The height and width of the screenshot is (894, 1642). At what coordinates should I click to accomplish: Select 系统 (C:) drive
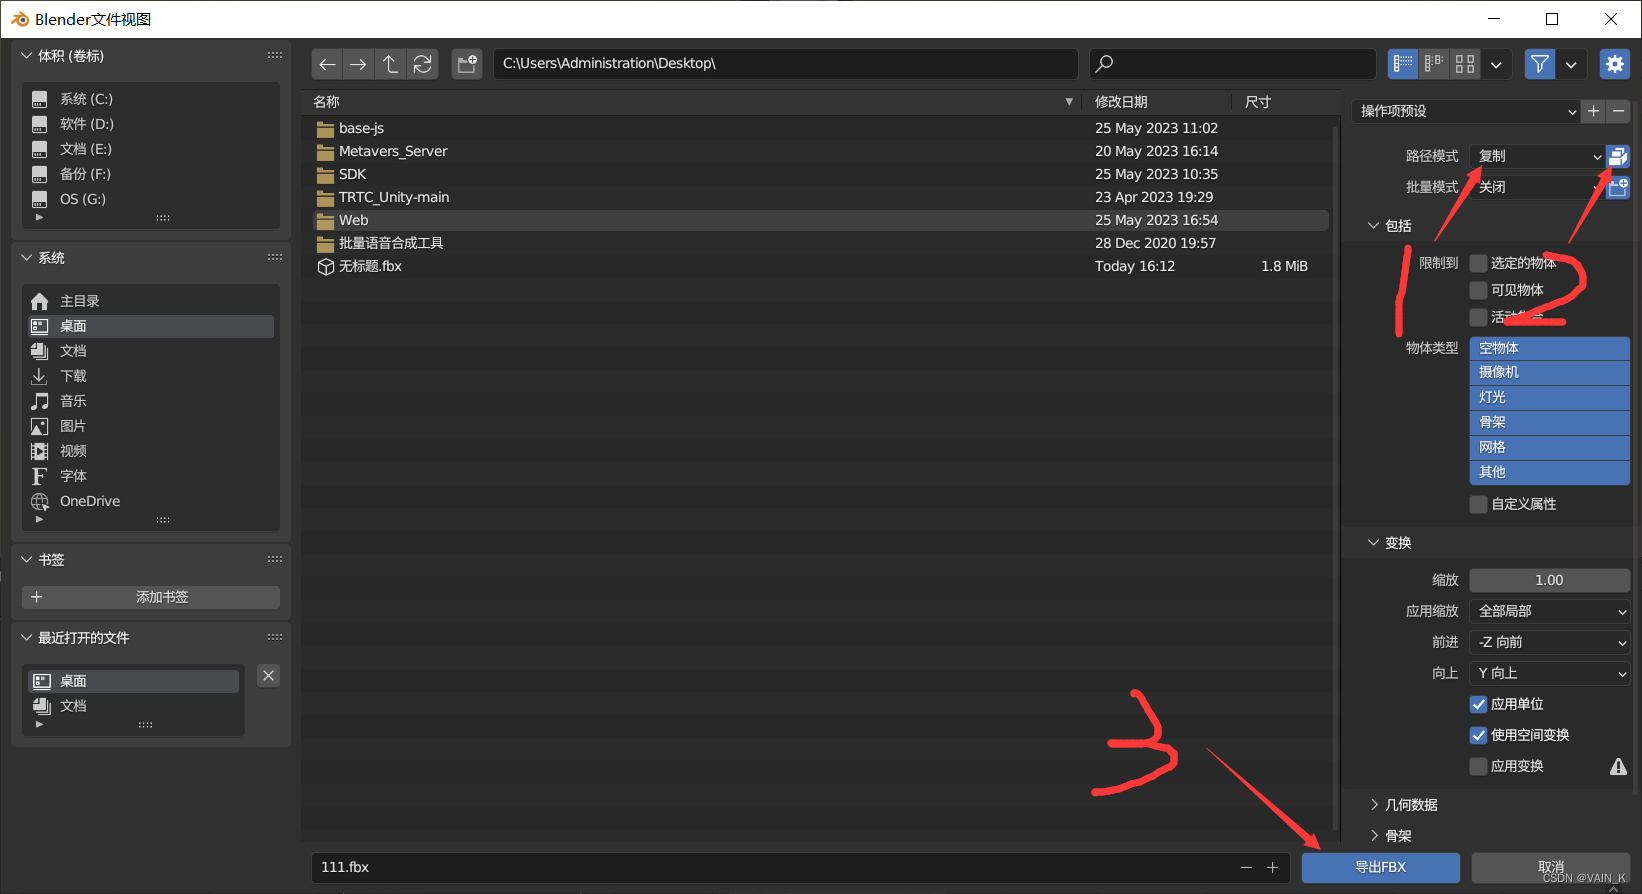150,99
